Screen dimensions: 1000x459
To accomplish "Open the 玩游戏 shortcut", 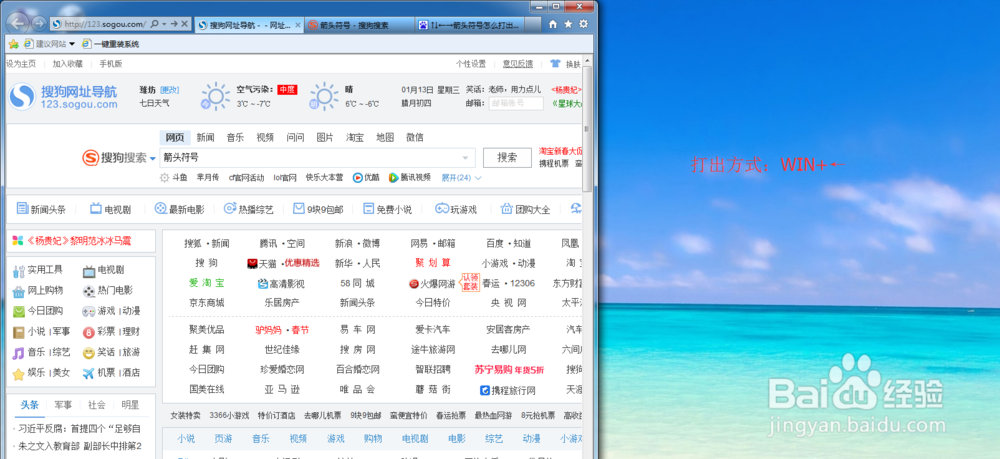I will tap(456, 208).
